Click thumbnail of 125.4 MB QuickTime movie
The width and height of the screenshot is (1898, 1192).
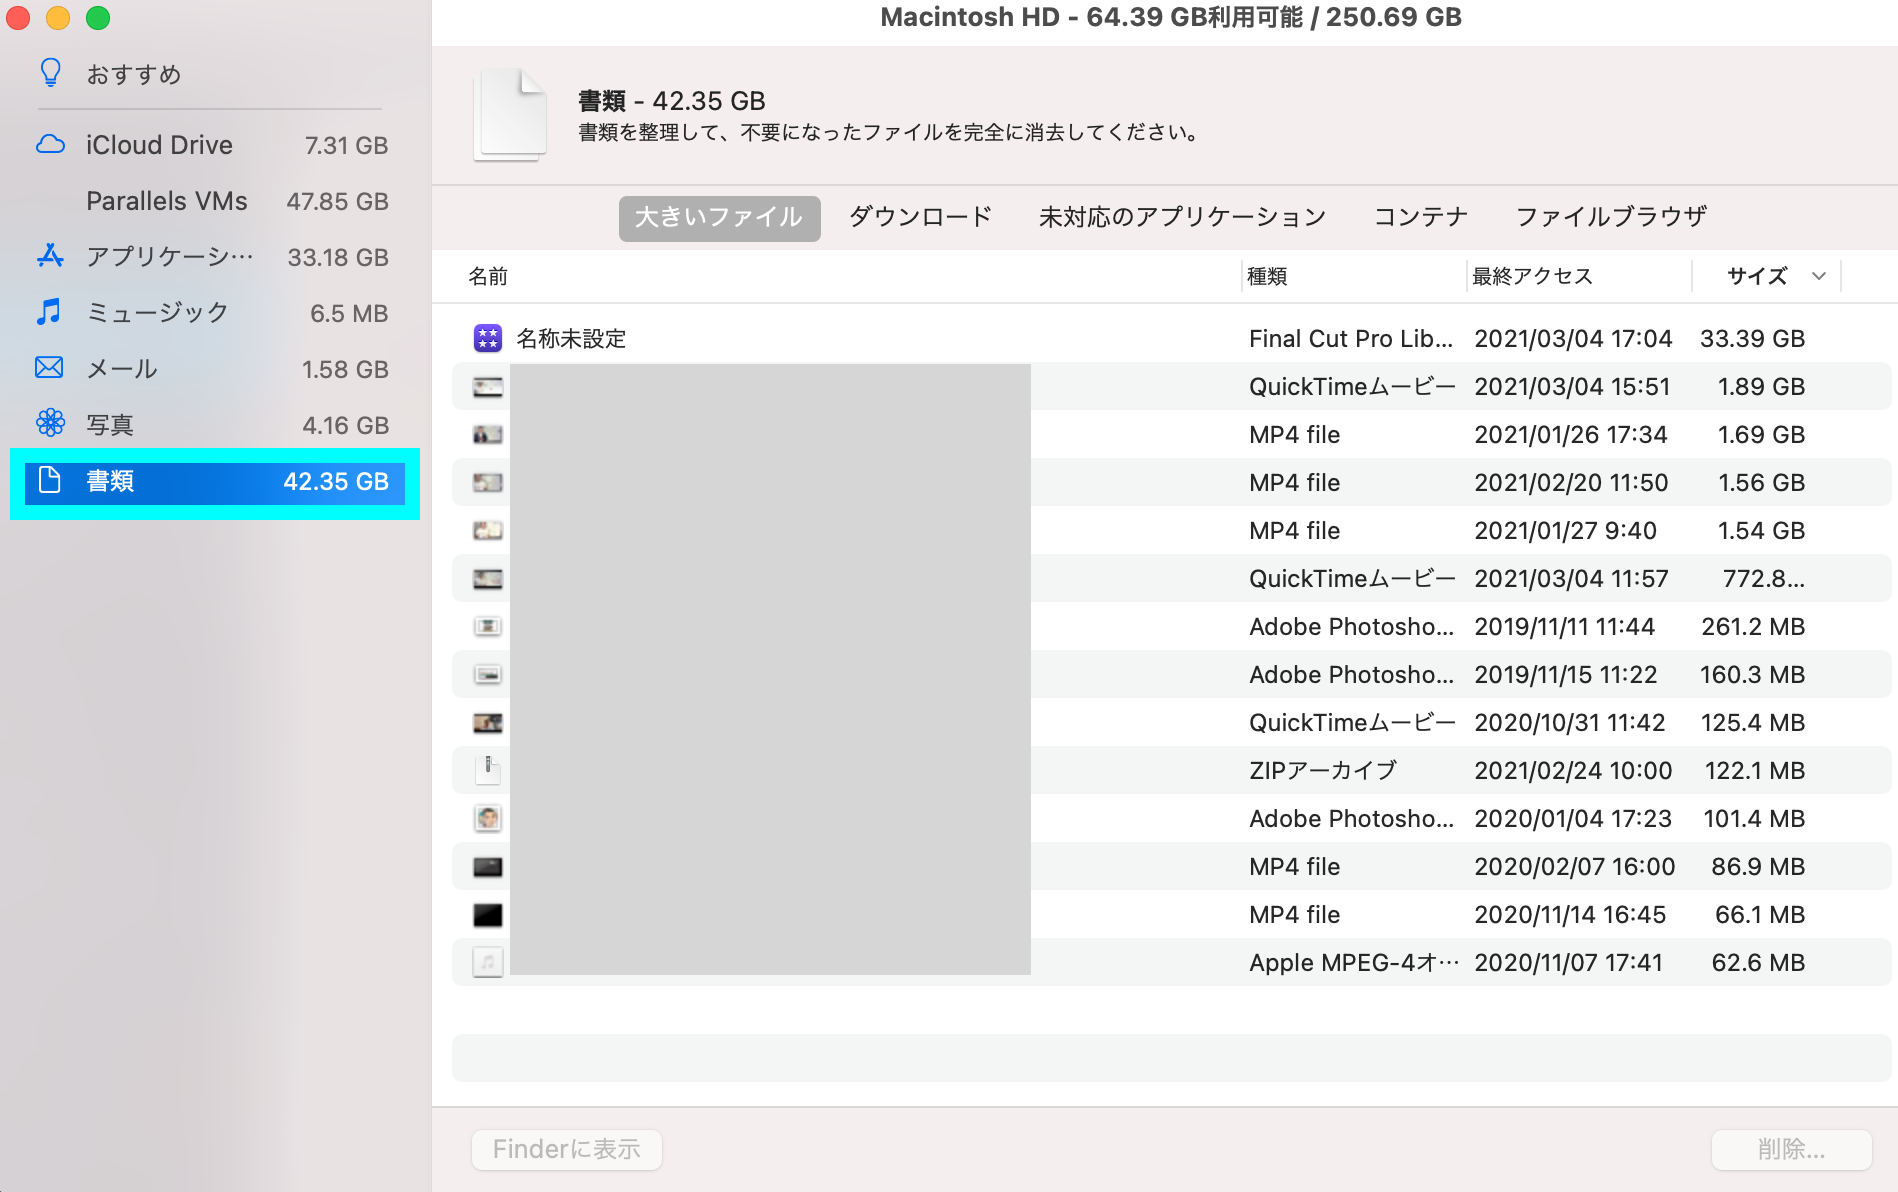487,722
